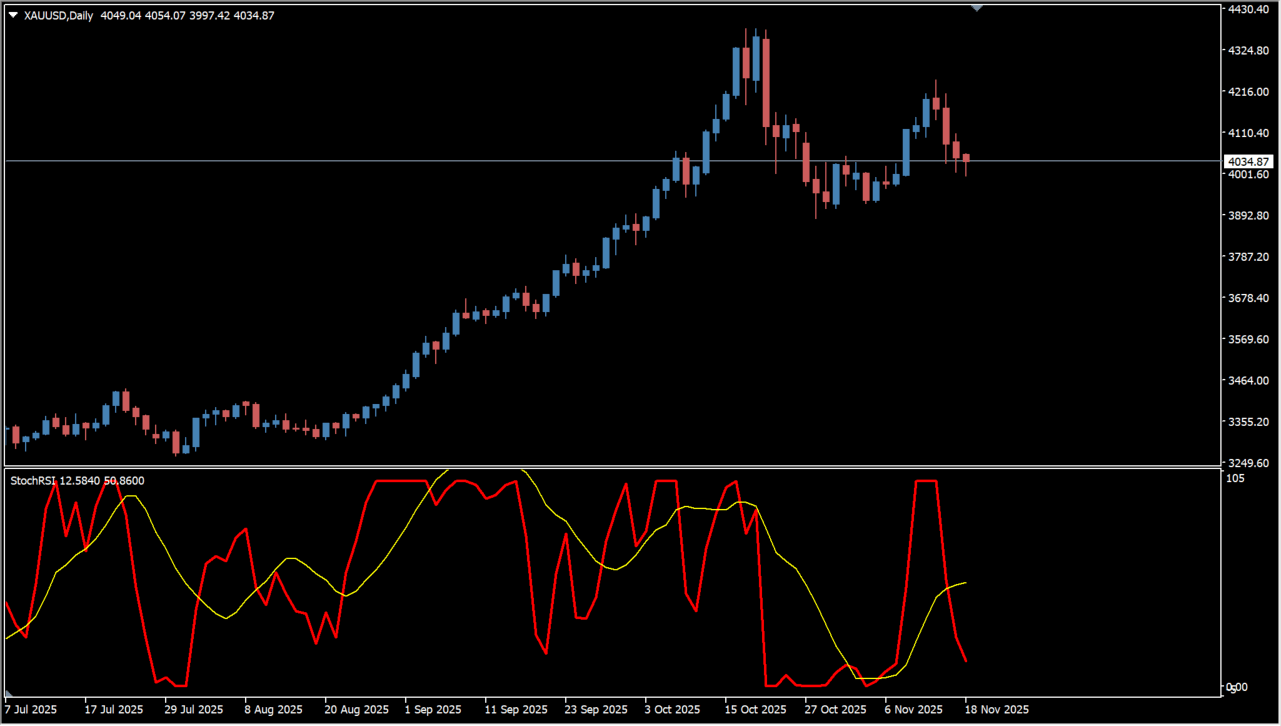Click the end of the yellow StochRSI signal line
The height and width of the screenshot is (726, 1281).
click(965, 582)
